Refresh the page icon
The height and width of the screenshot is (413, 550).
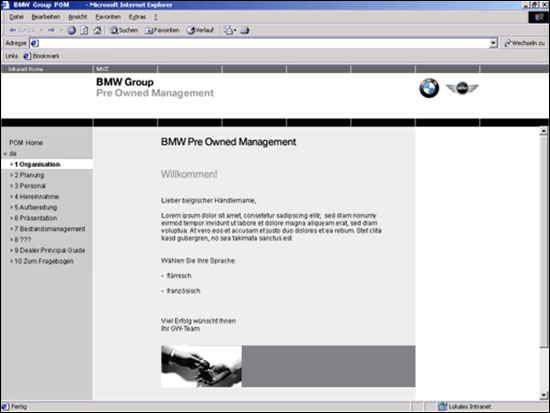pos(84,30)
